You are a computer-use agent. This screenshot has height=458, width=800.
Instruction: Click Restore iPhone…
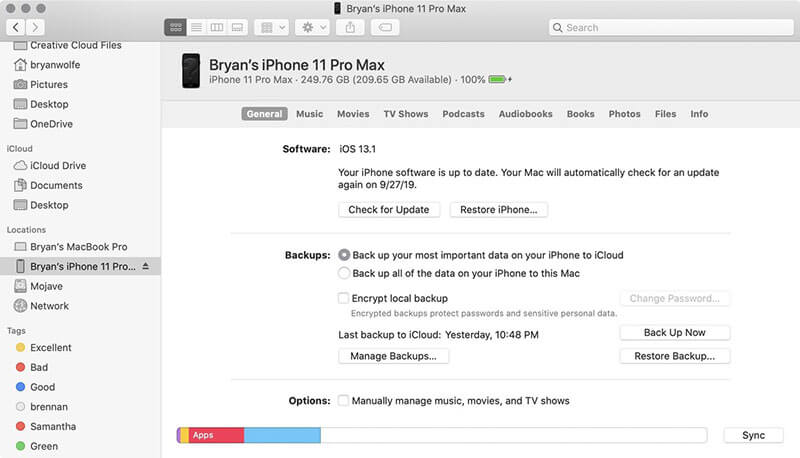(x=498, y=210)
